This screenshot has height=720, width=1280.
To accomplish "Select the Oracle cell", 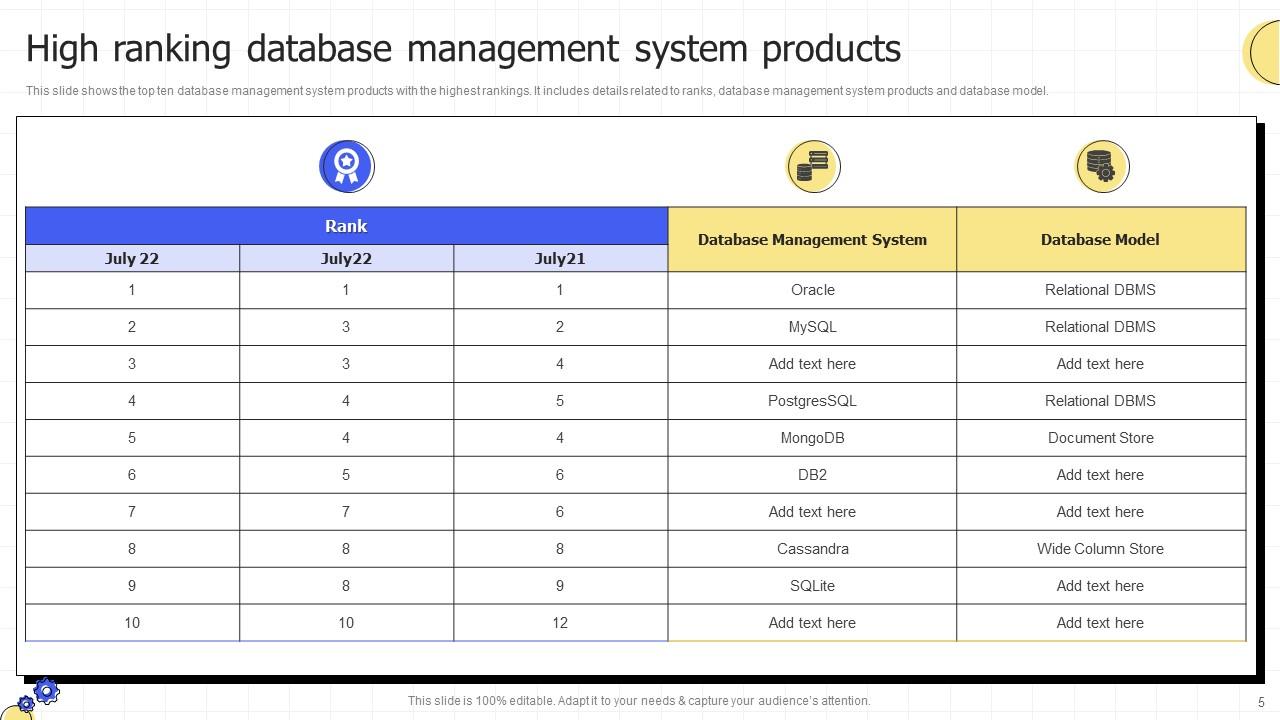I will tap(812, 290).
